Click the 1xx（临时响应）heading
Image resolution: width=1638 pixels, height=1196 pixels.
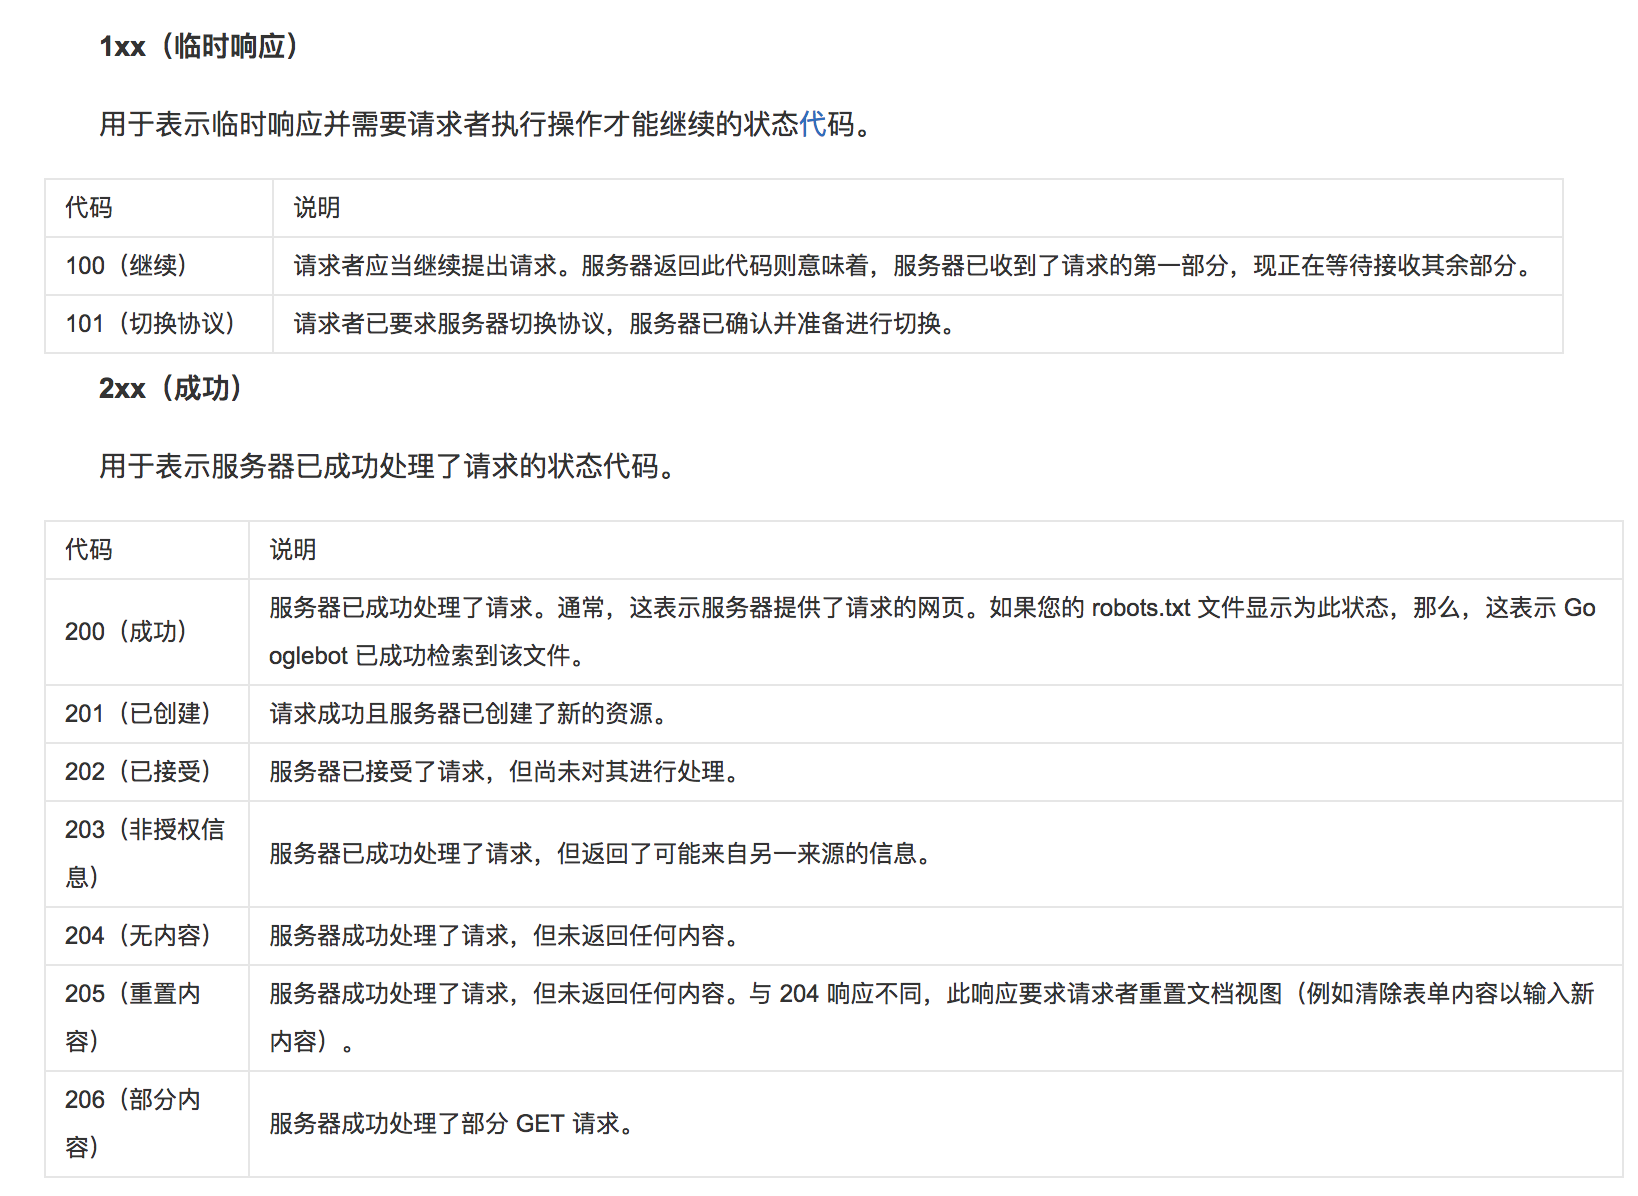pos(198,47)
